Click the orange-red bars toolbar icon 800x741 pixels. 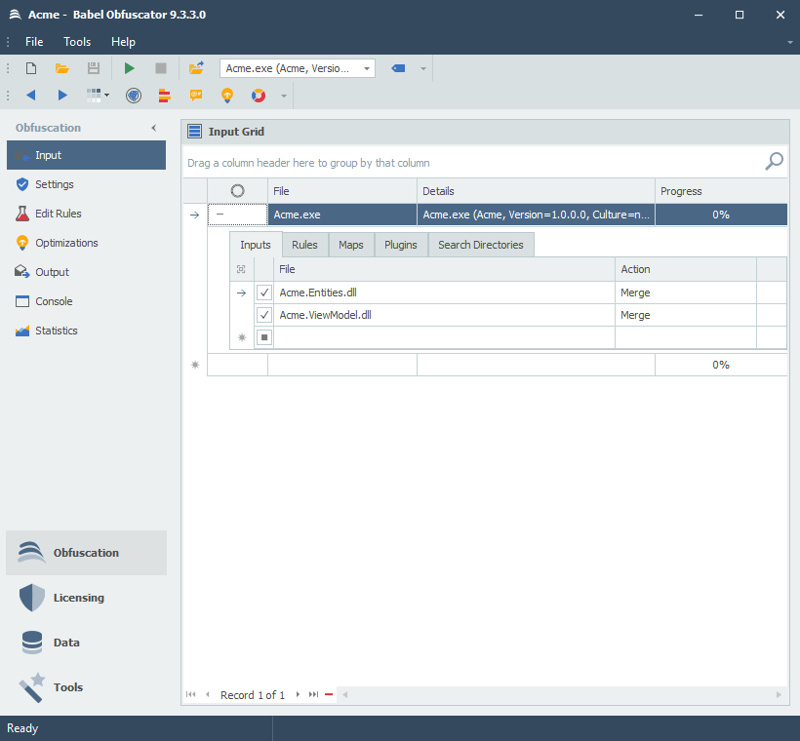pyautogui.click(x=164, y=95)
